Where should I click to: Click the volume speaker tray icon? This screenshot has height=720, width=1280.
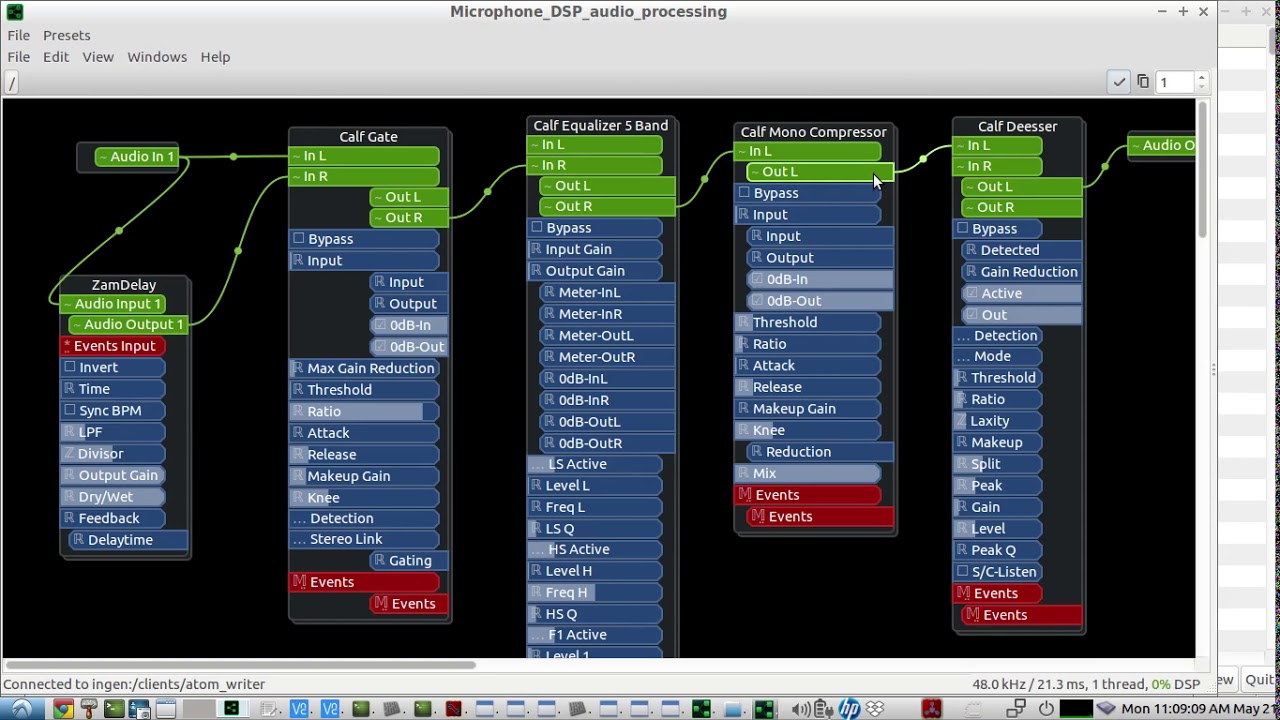click(802, 710)
